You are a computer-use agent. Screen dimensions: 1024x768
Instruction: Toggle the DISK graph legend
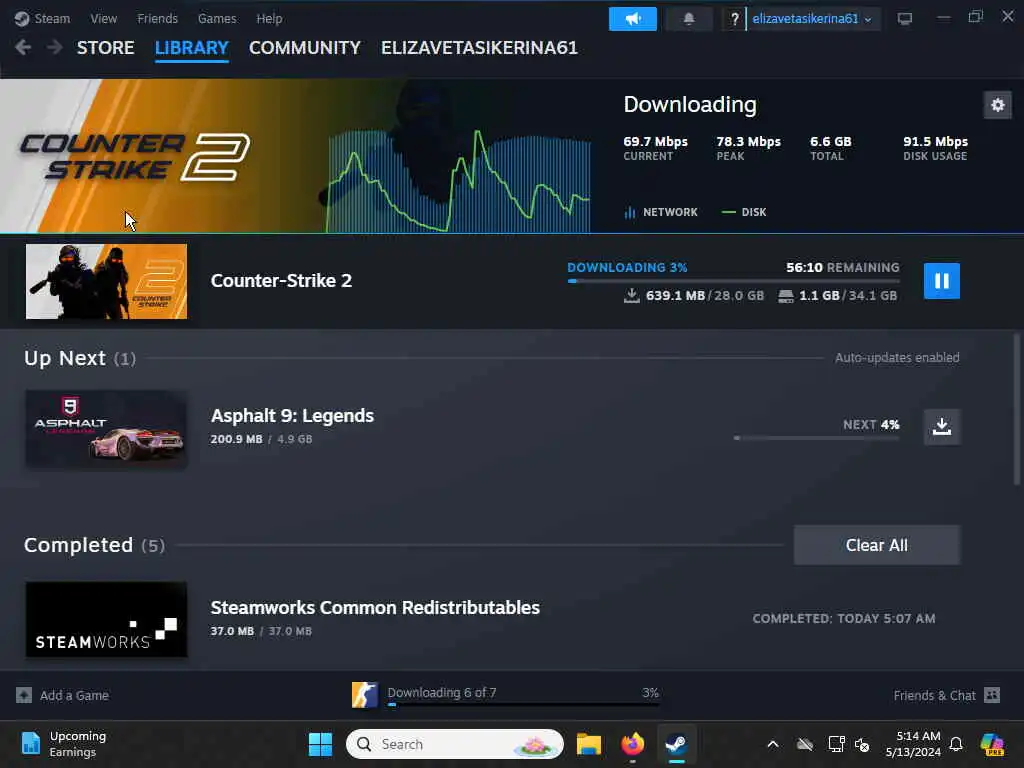coord(744,212)
